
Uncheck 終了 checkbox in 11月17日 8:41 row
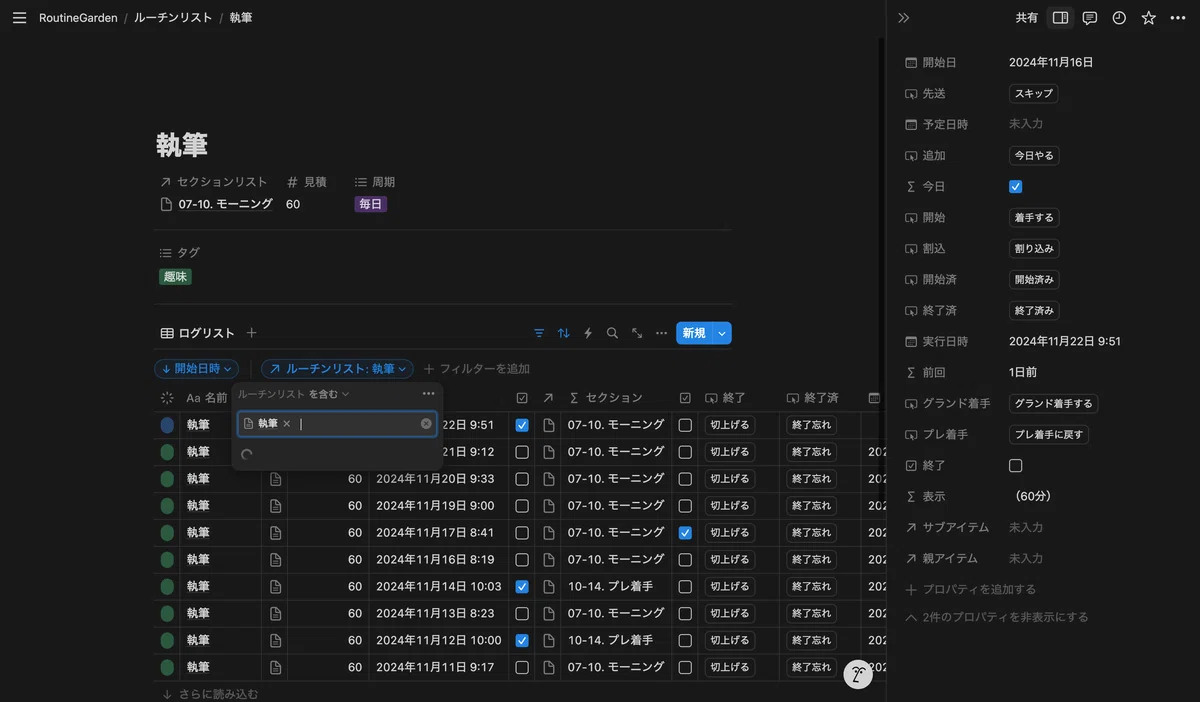685,533
